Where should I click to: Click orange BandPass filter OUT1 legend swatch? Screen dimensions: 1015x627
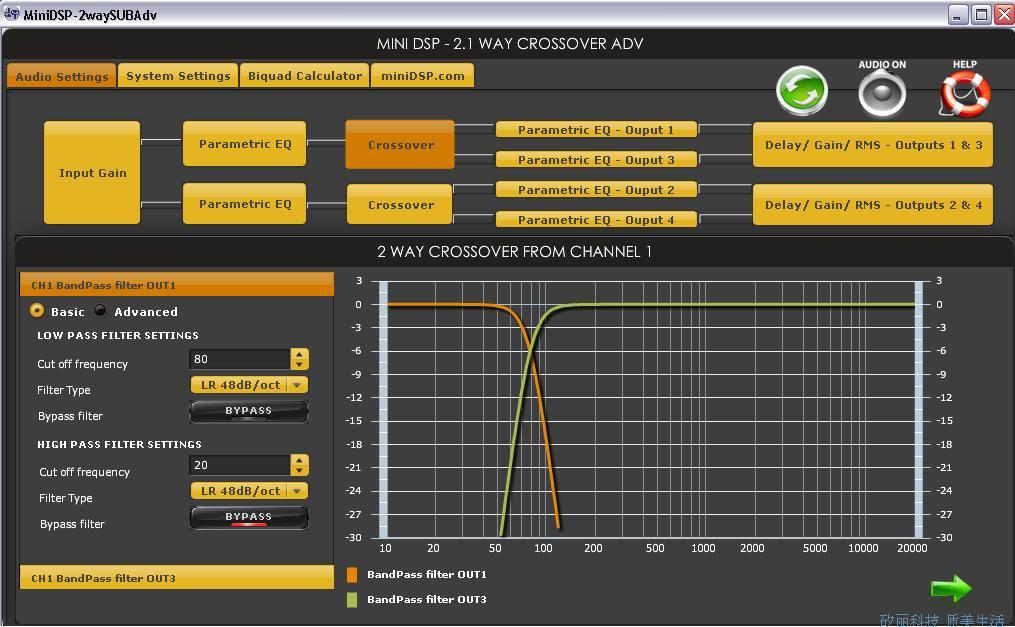pyautogui.click(x=352, y=575)
